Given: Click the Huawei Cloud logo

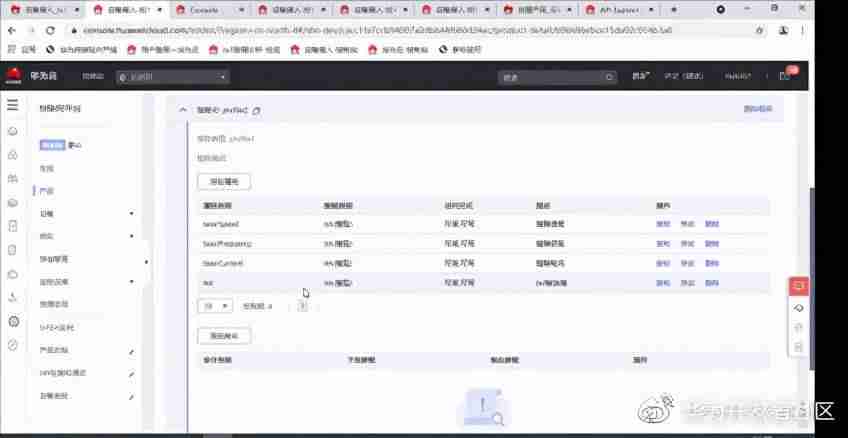Looking at the screenshot, I should pos(14,76).
